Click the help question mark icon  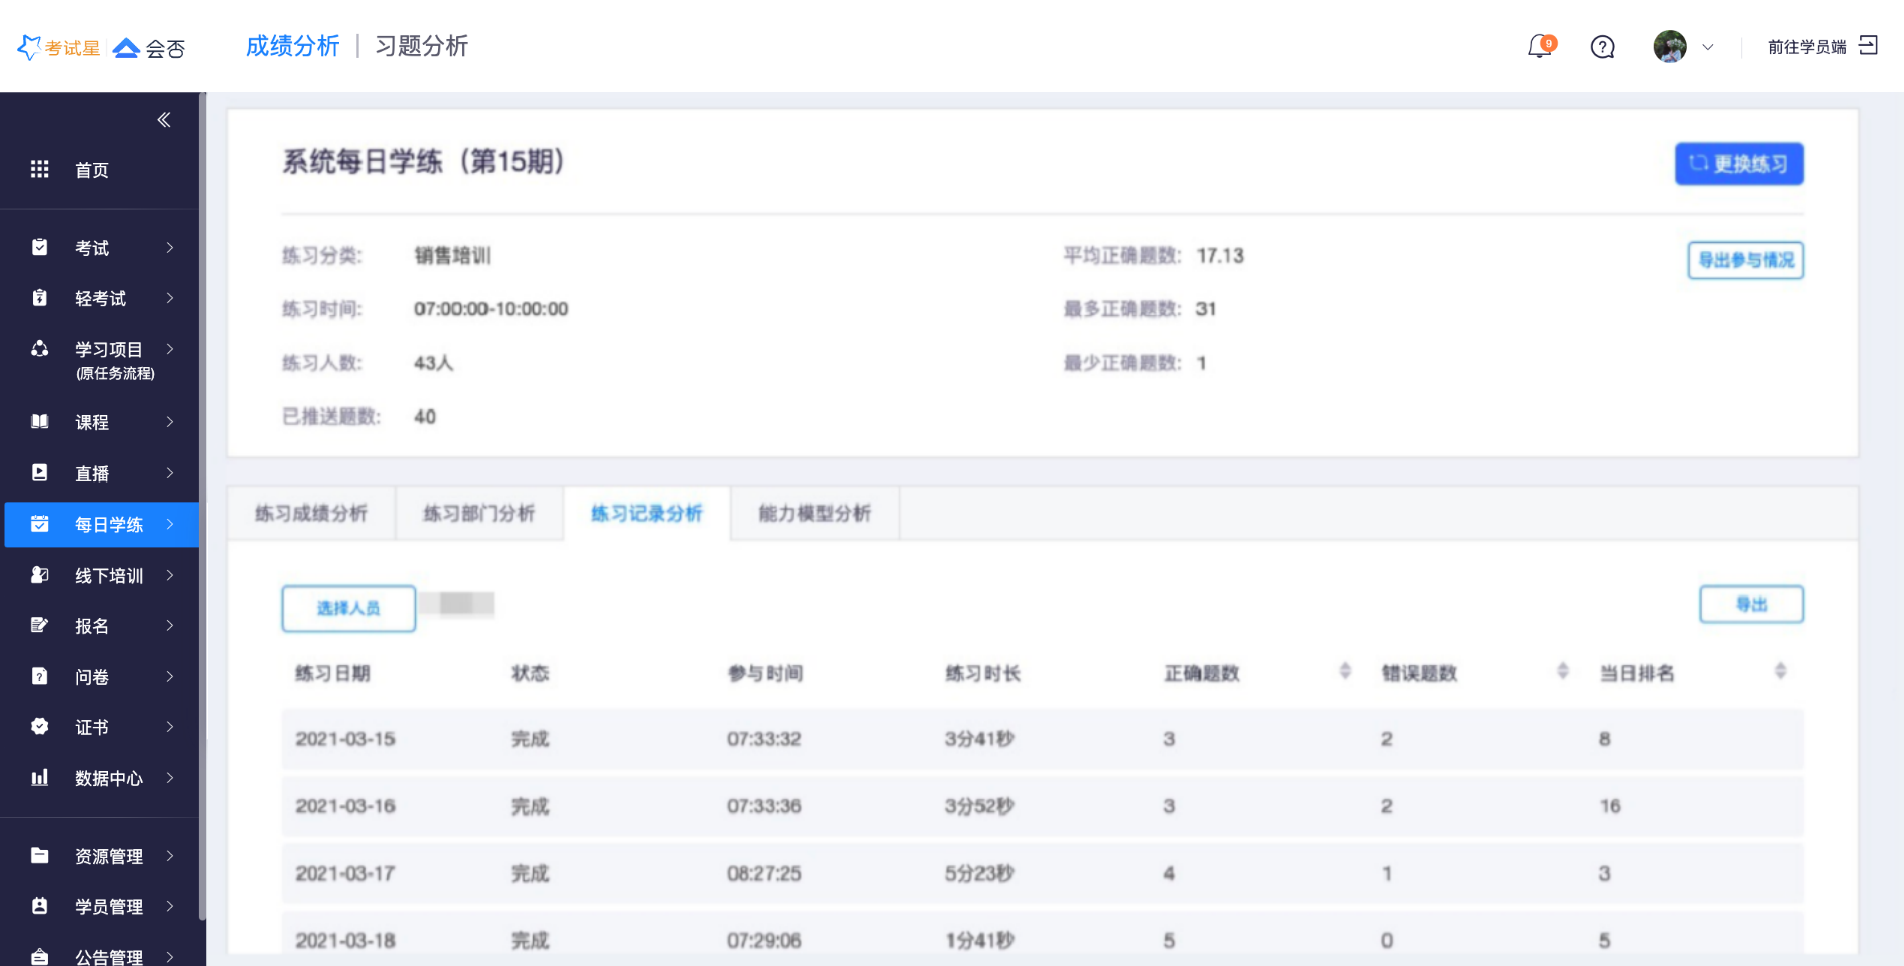tap(1602, 47)
